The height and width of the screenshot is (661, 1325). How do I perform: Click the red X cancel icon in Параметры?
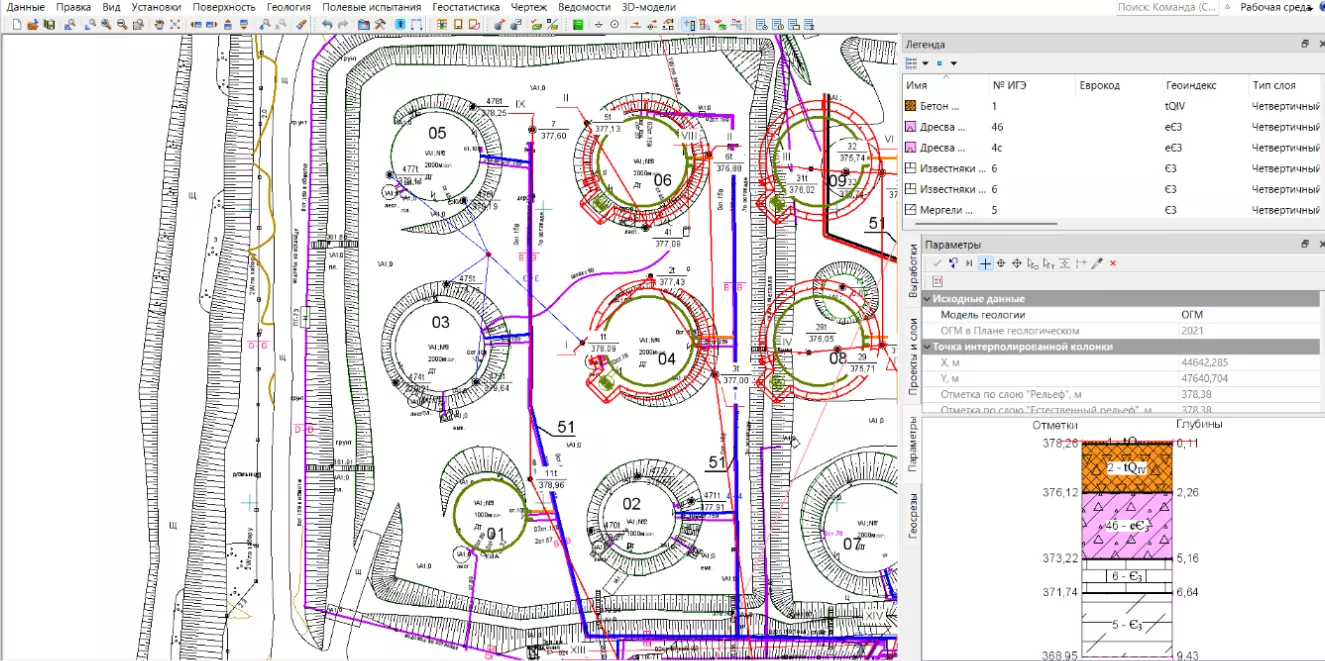click(x=1113, y=263)
